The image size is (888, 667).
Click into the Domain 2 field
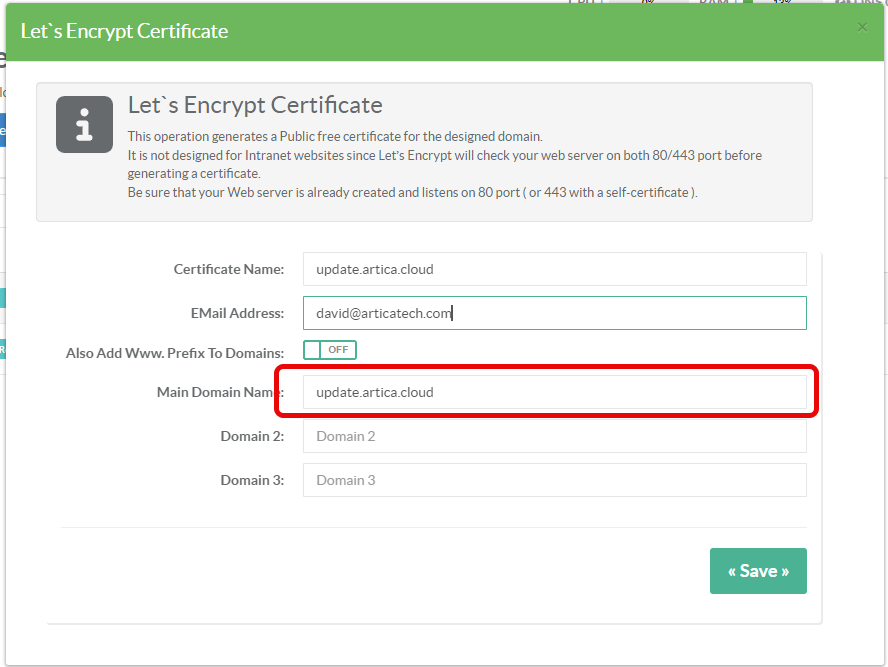554,436
